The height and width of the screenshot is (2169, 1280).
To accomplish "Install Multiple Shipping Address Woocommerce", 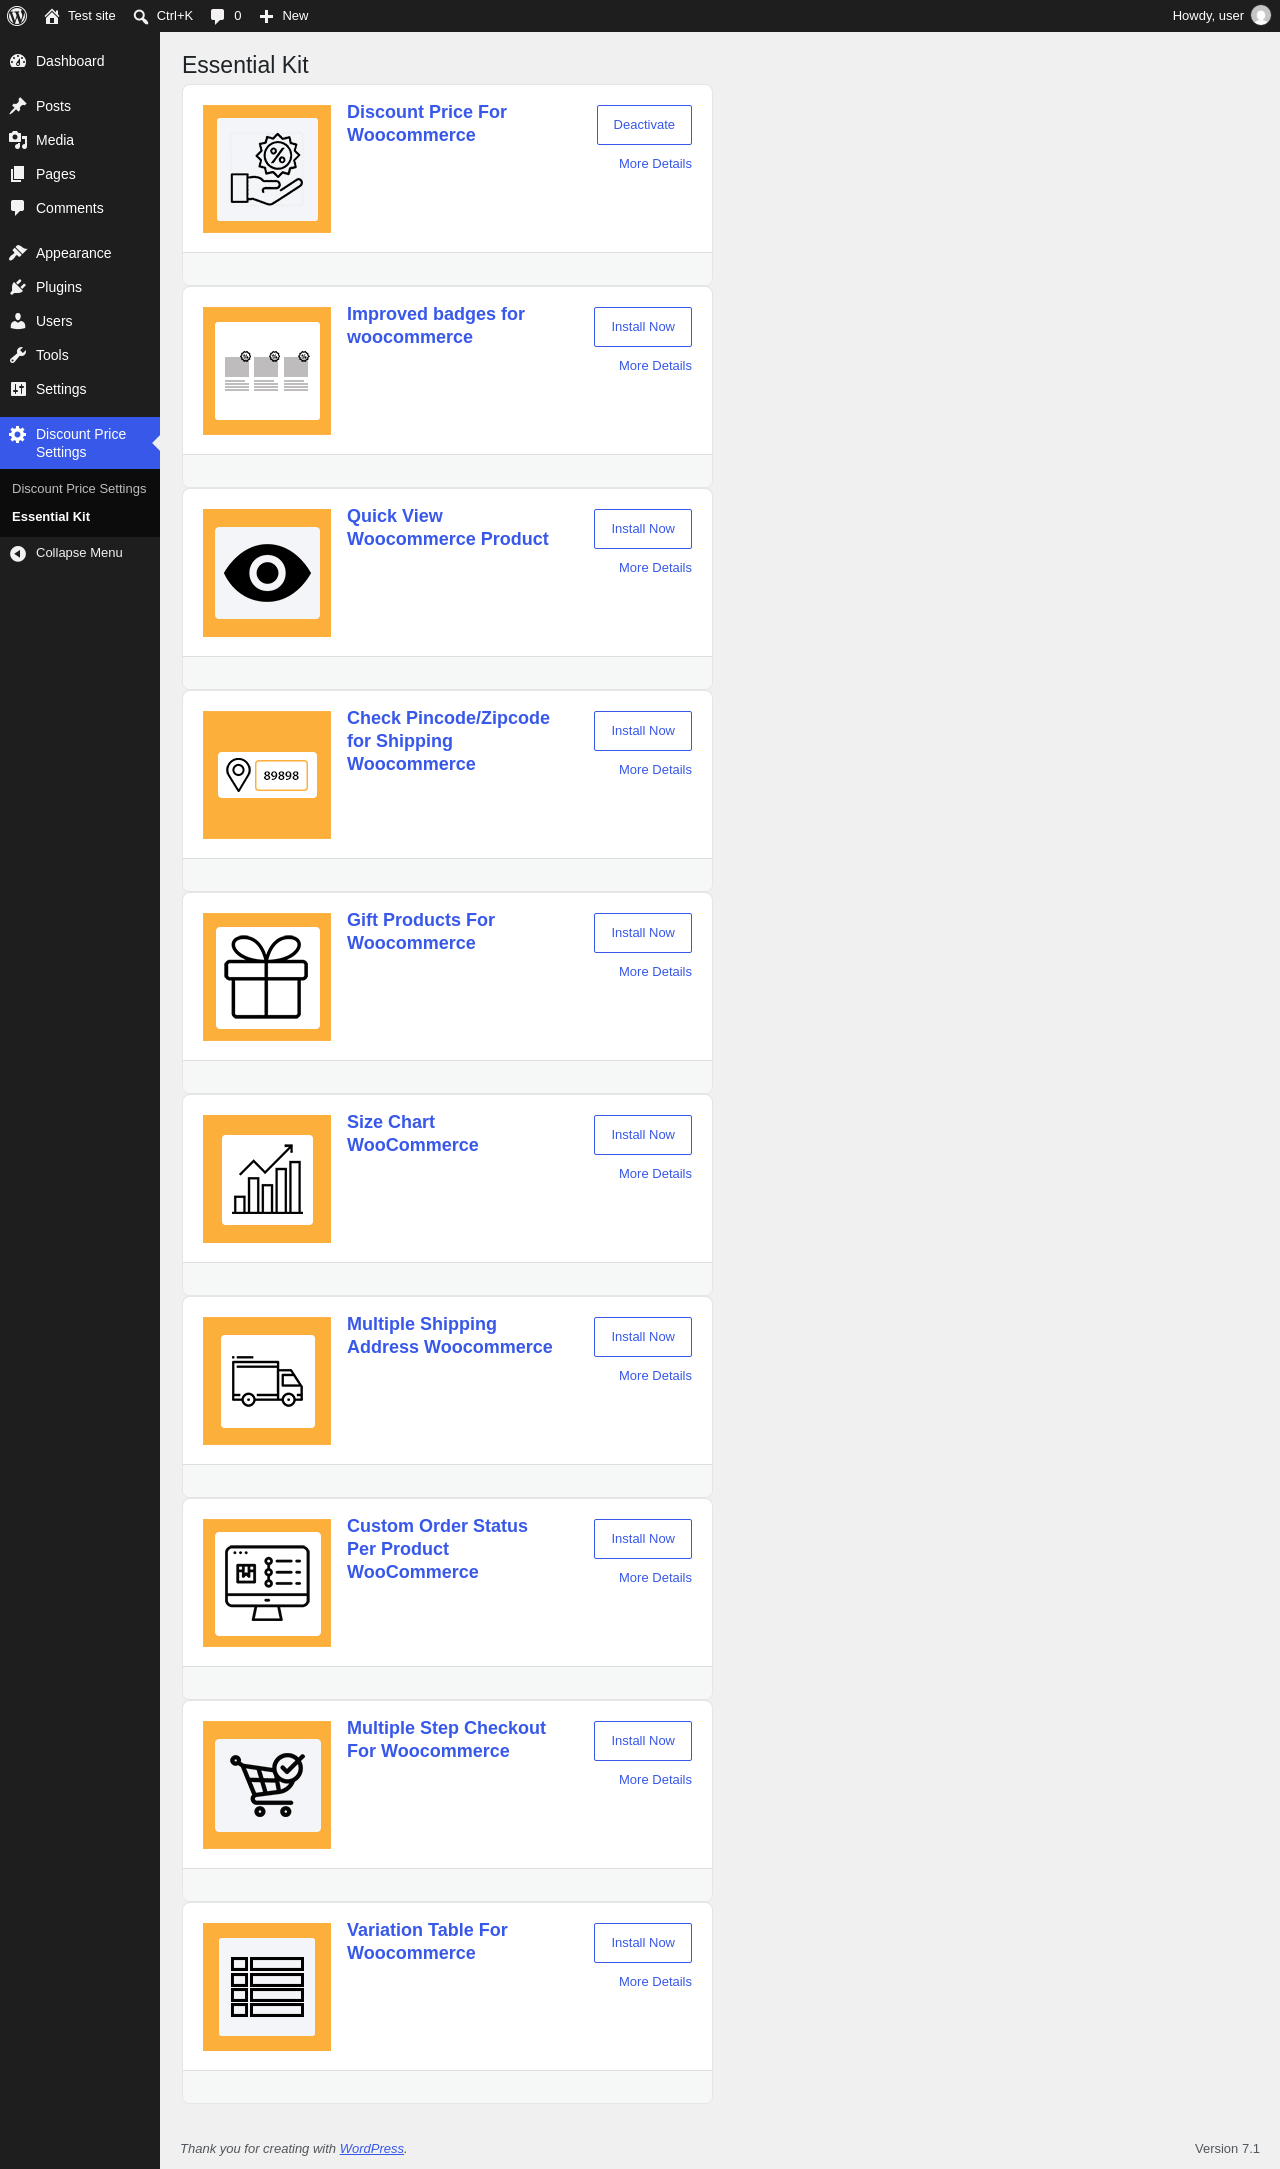I will coord(643,1337).
